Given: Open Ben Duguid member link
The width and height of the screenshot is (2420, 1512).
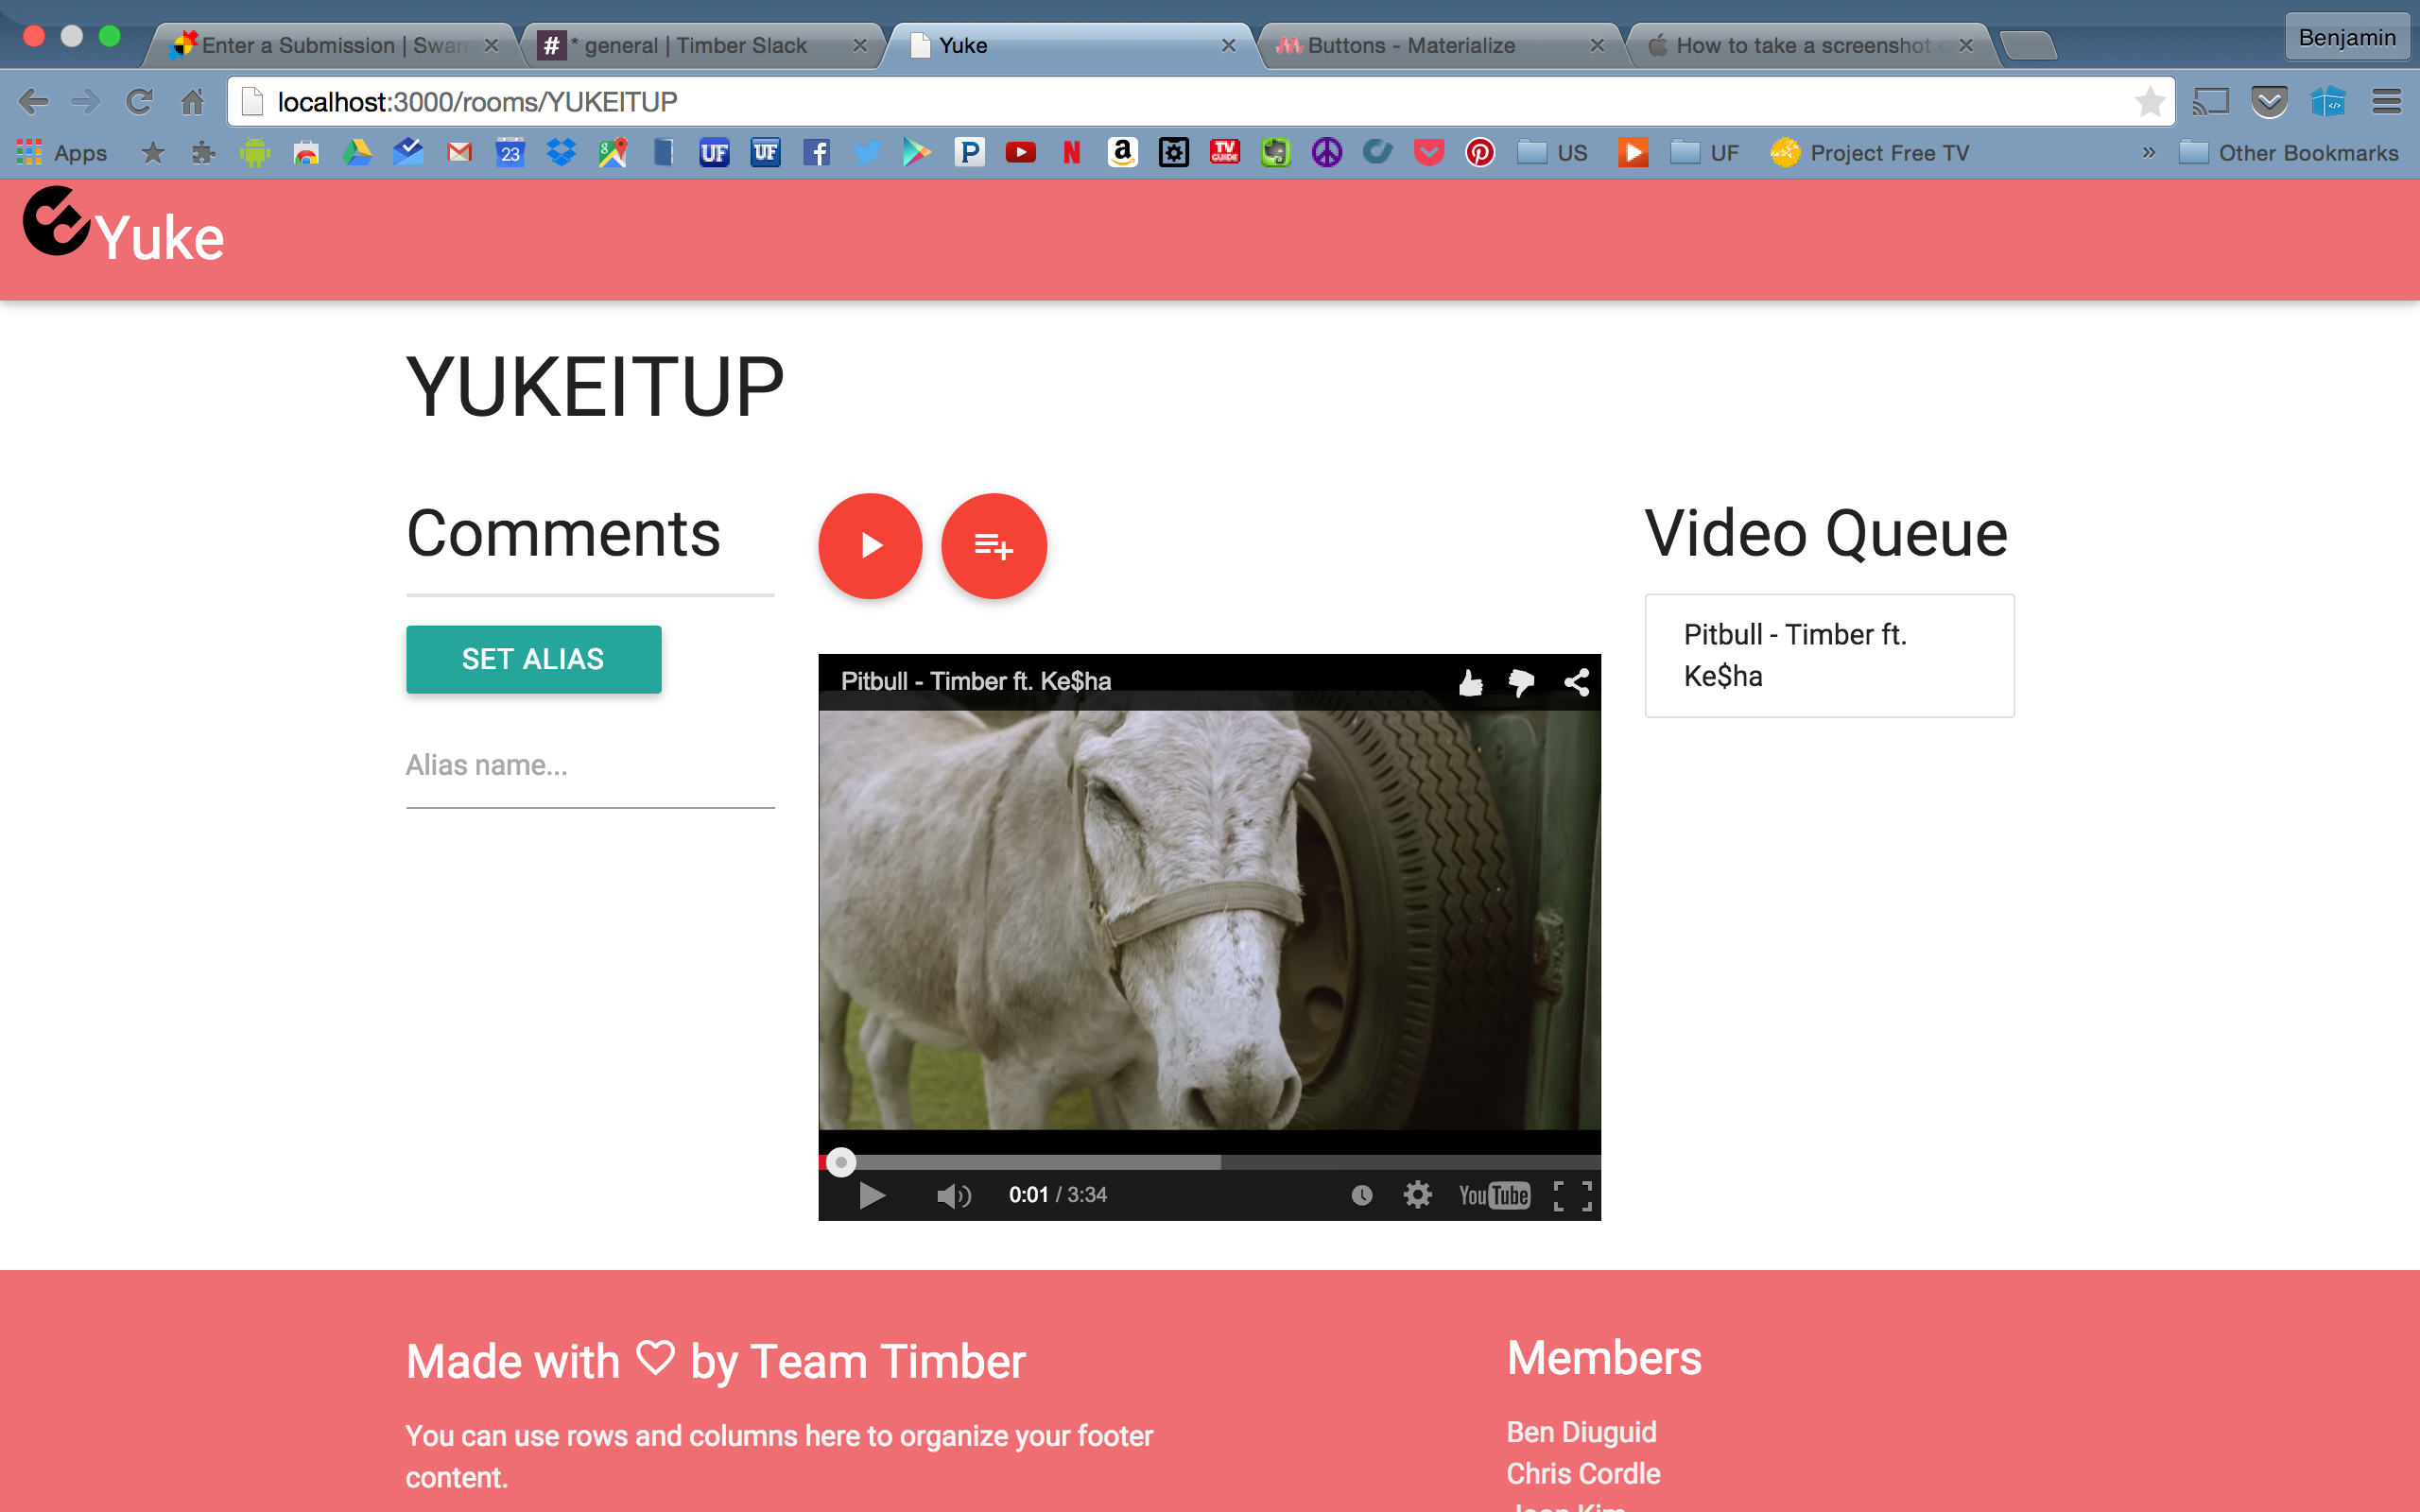Looking at the screenshot, I should click(1581, 1432).
